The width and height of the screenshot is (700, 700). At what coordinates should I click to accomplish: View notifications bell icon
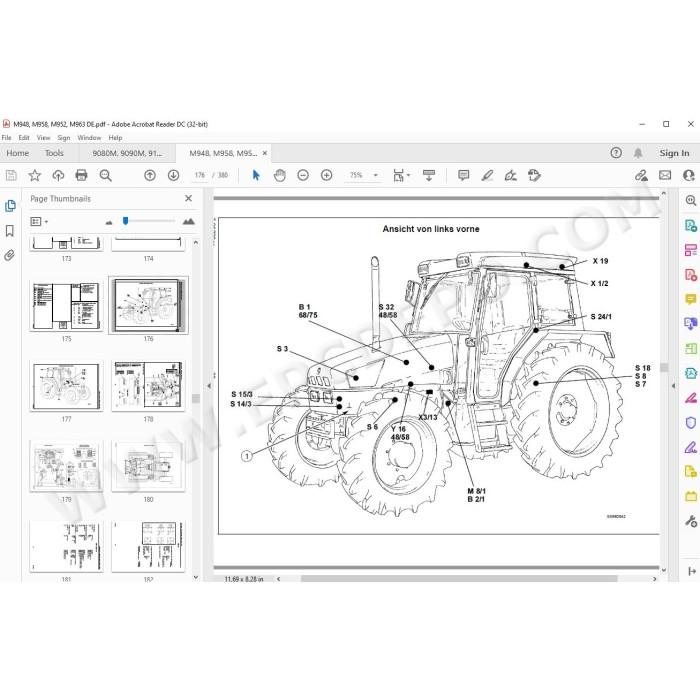coord(638,153)
